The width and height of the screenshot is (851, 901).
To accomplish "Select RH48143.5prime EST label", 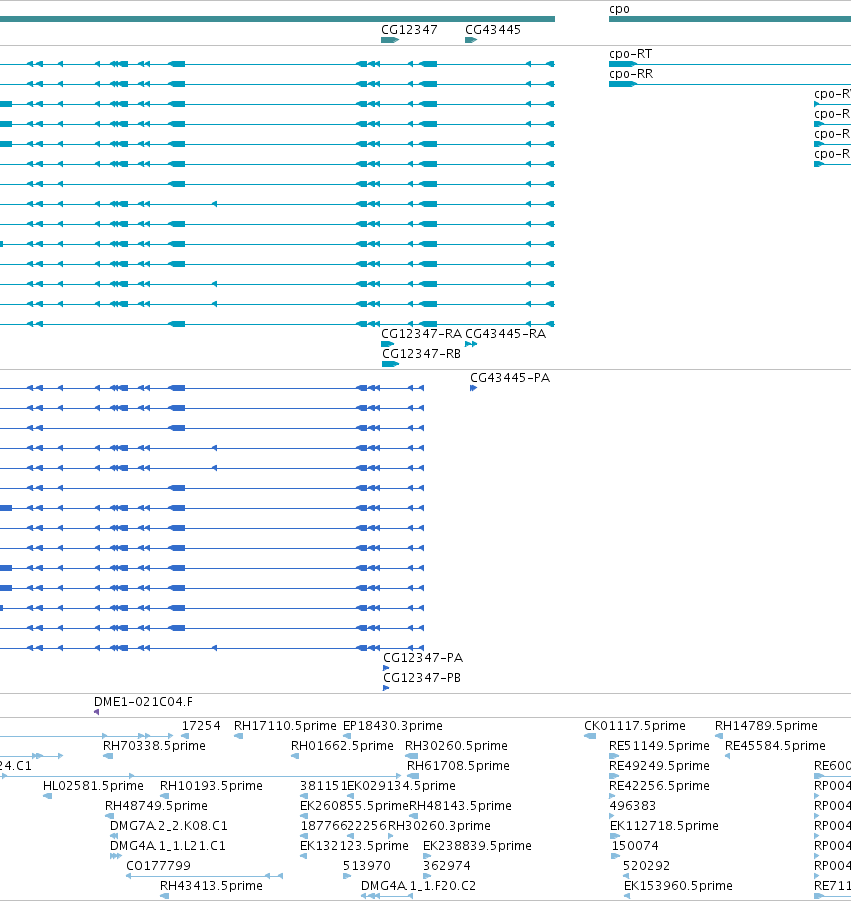I will [460, 806].
